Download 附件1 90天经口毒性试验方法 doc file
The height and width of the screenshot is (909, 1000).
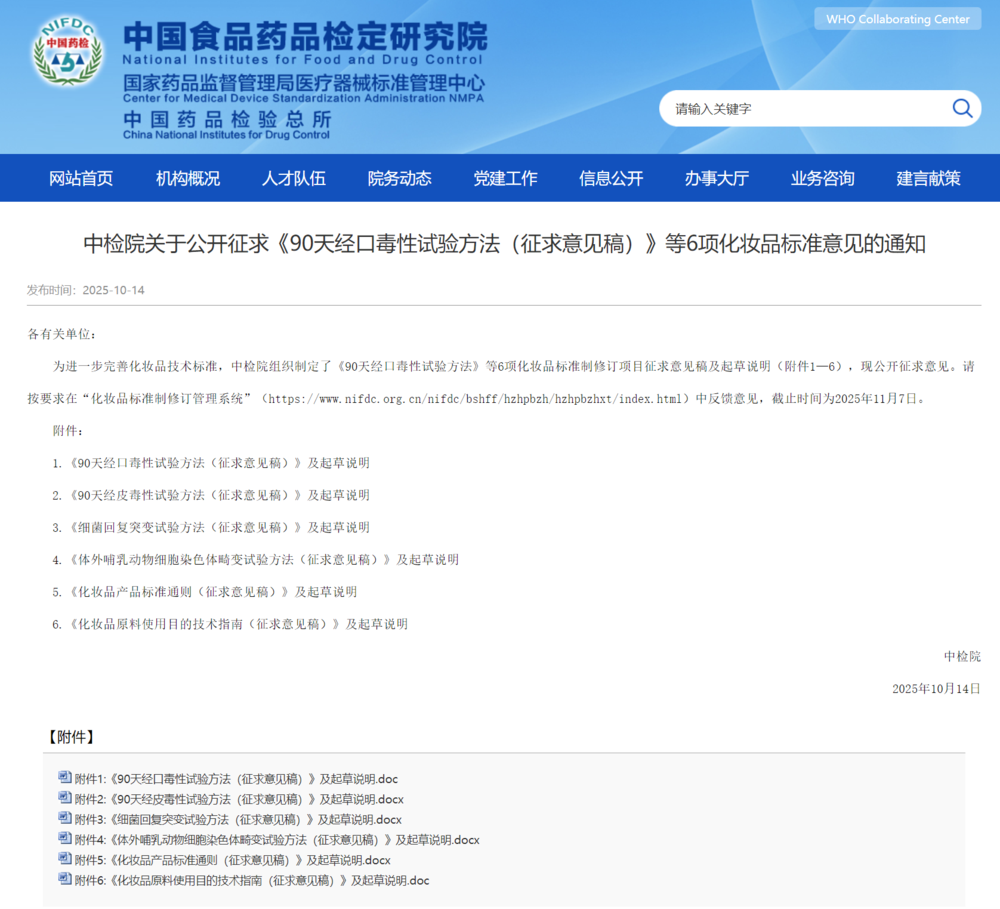click(236, 779)
